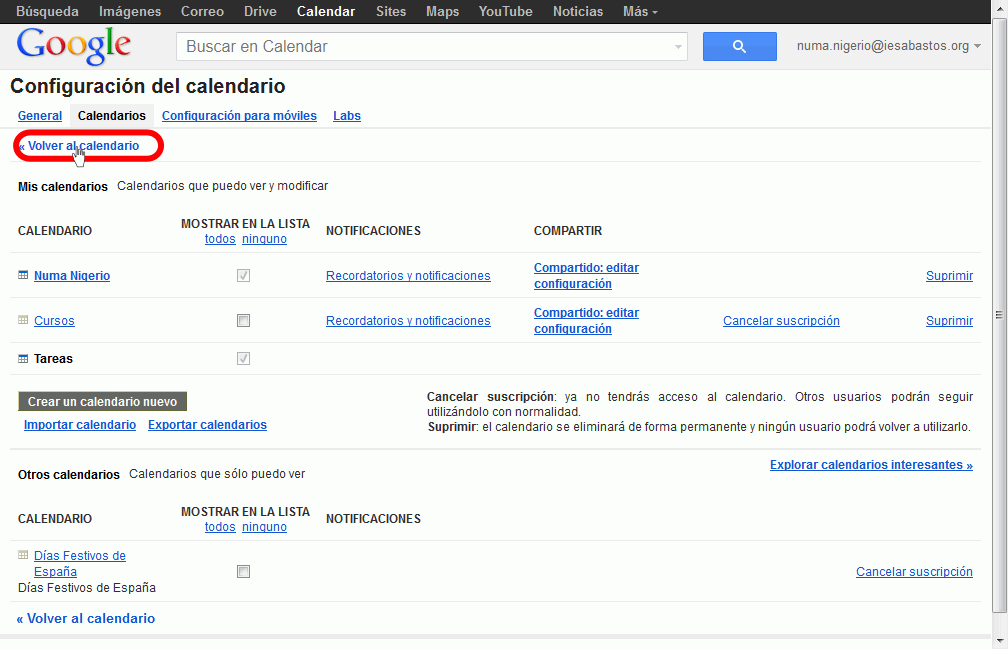Image resolution: width=1008 pixels, height=649 pixels.
Task: Click todos under Otros calendarios
Action: tap(220, 527)
